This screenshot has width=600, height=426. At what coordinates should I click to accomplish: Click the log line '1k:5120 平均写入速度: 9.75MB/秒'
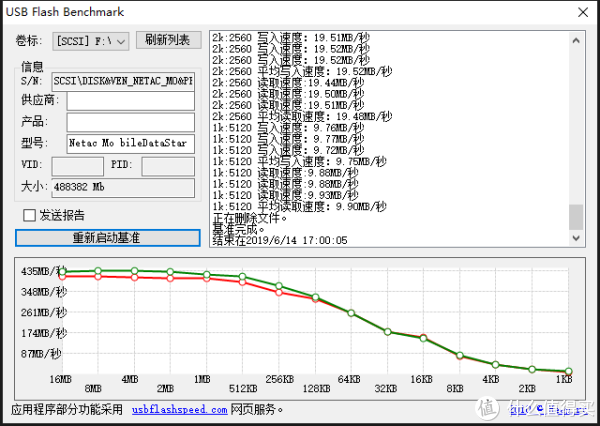[299, 162]
